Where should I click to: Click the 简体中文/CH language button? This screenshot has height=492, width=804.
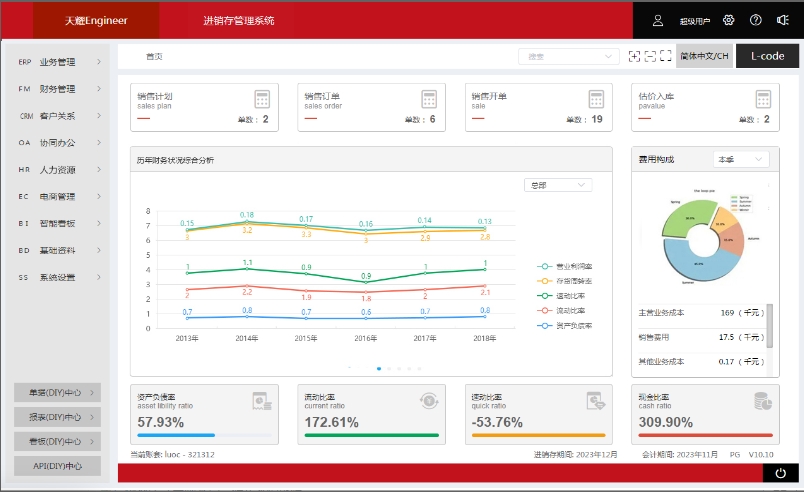pyautogui.click(x=705, y=56)
